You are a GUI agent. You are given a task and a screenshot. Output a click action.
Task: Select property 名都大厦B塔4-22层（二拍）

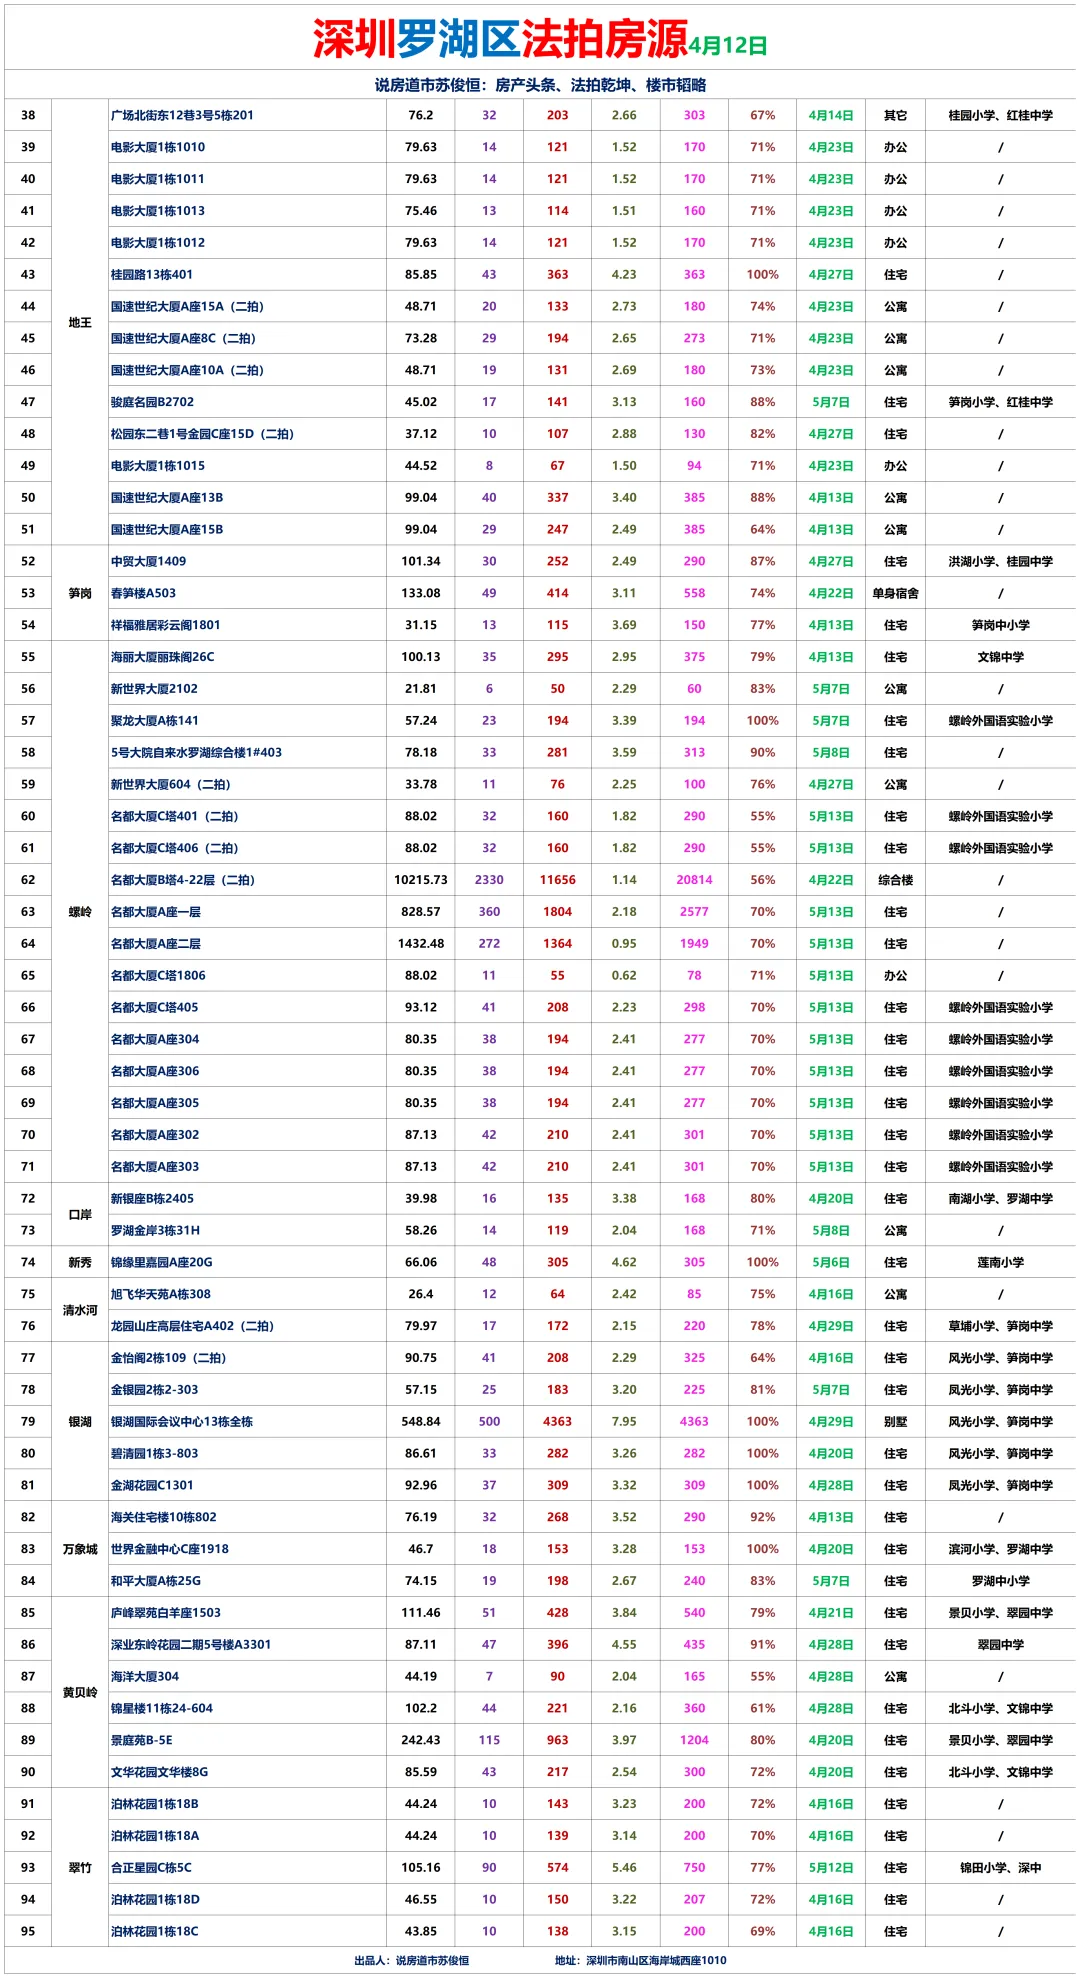point(183,880)
